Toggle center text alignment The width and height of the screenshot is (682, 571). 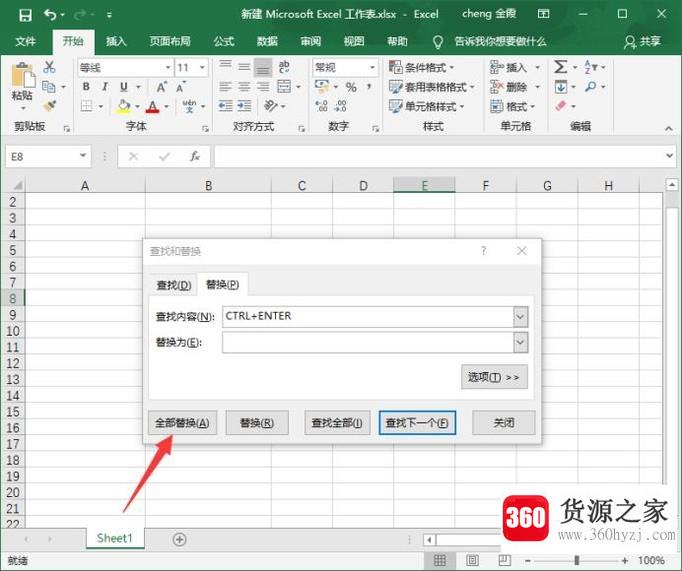pos(244,87)
